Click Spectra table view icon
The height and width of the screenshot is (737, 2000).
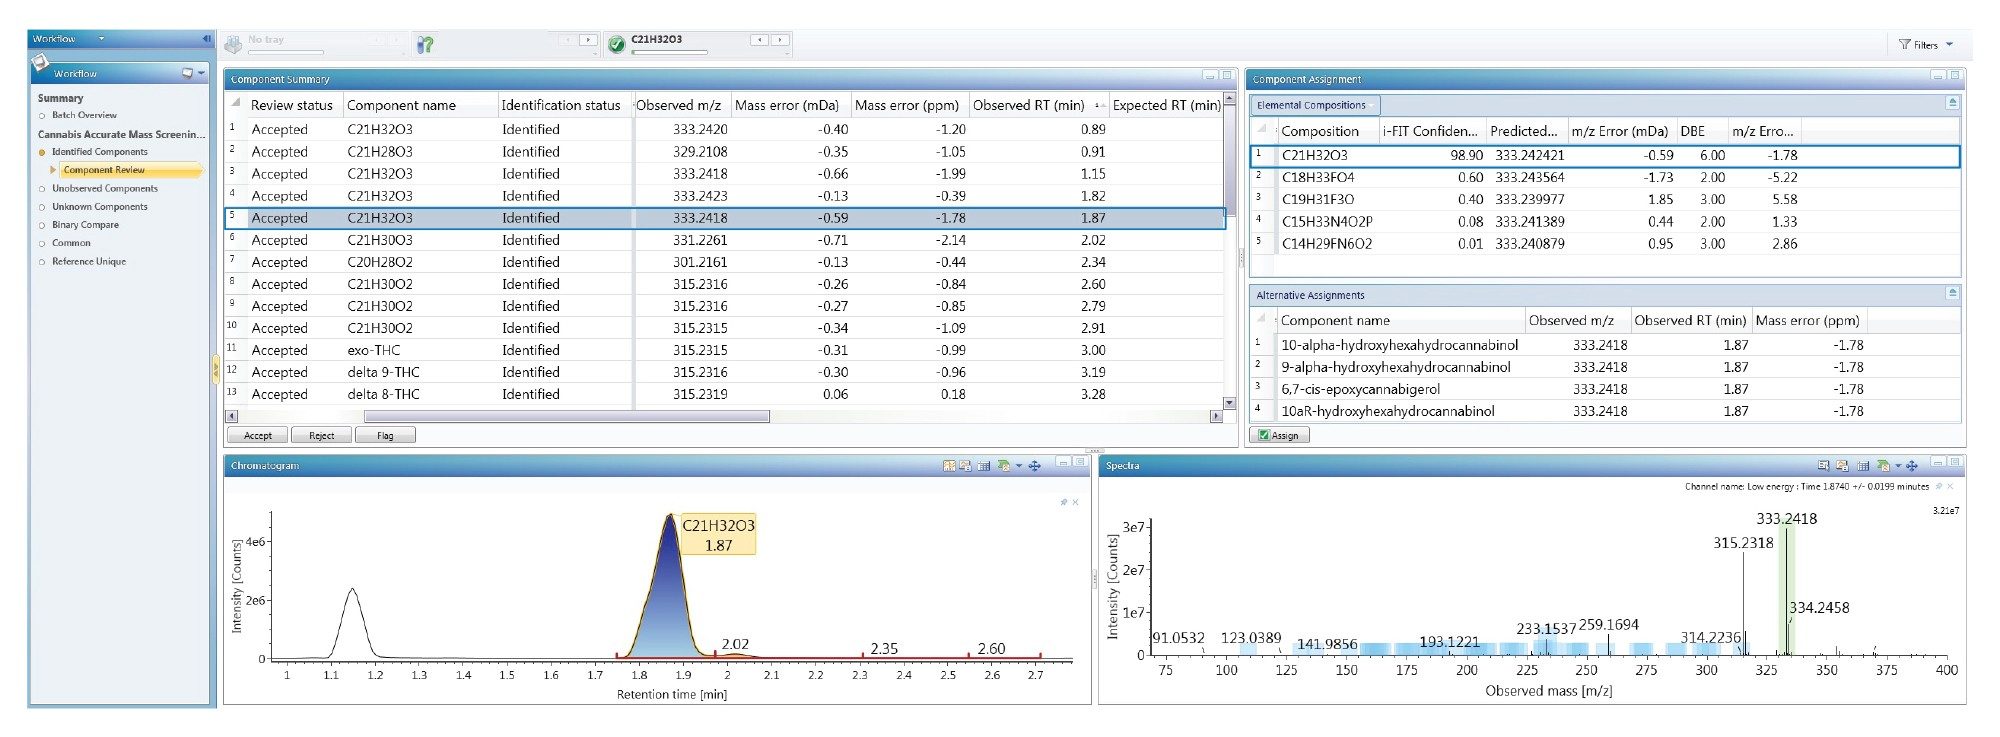point(1863,466)
